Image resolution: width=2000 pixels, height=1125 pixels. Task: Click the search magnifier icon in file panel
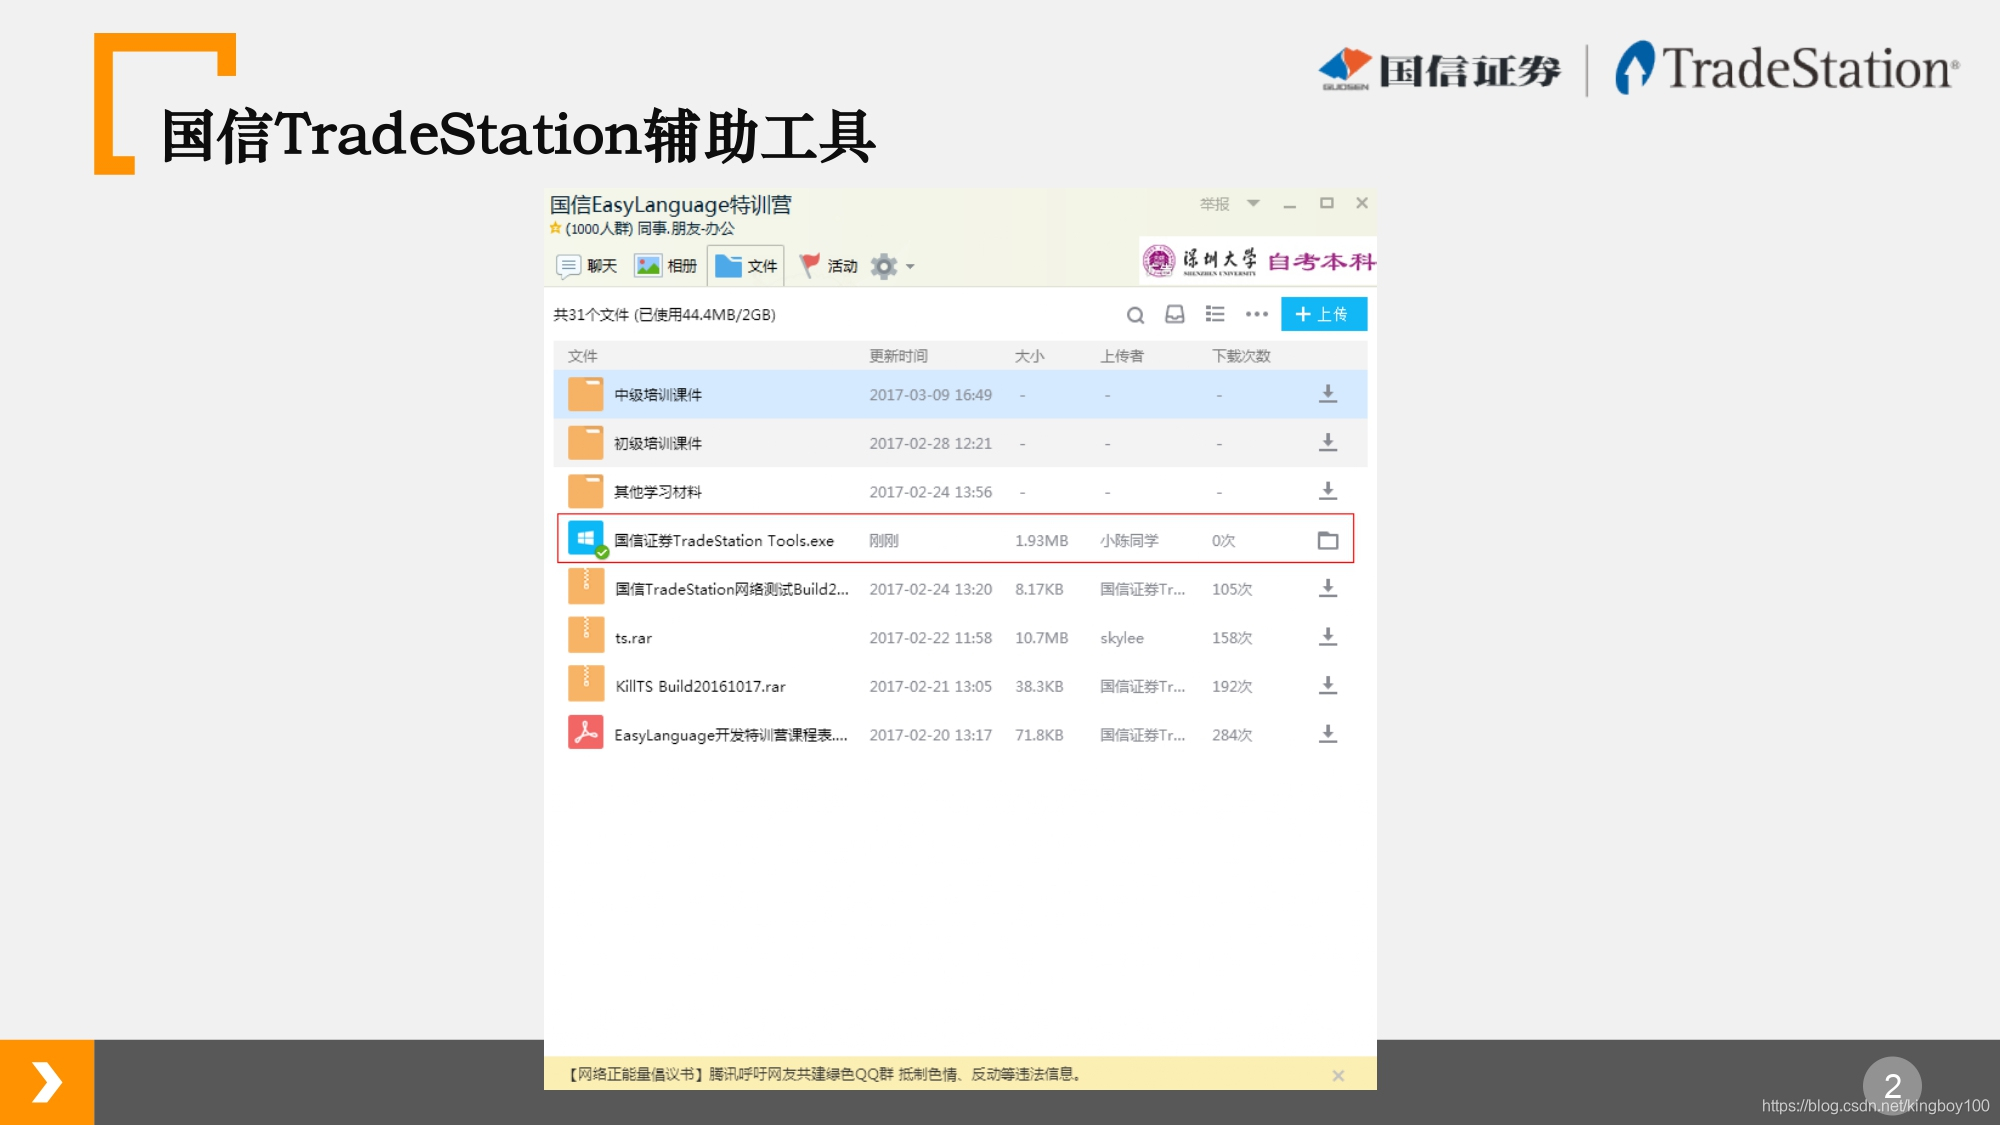tap(1135, 315)
